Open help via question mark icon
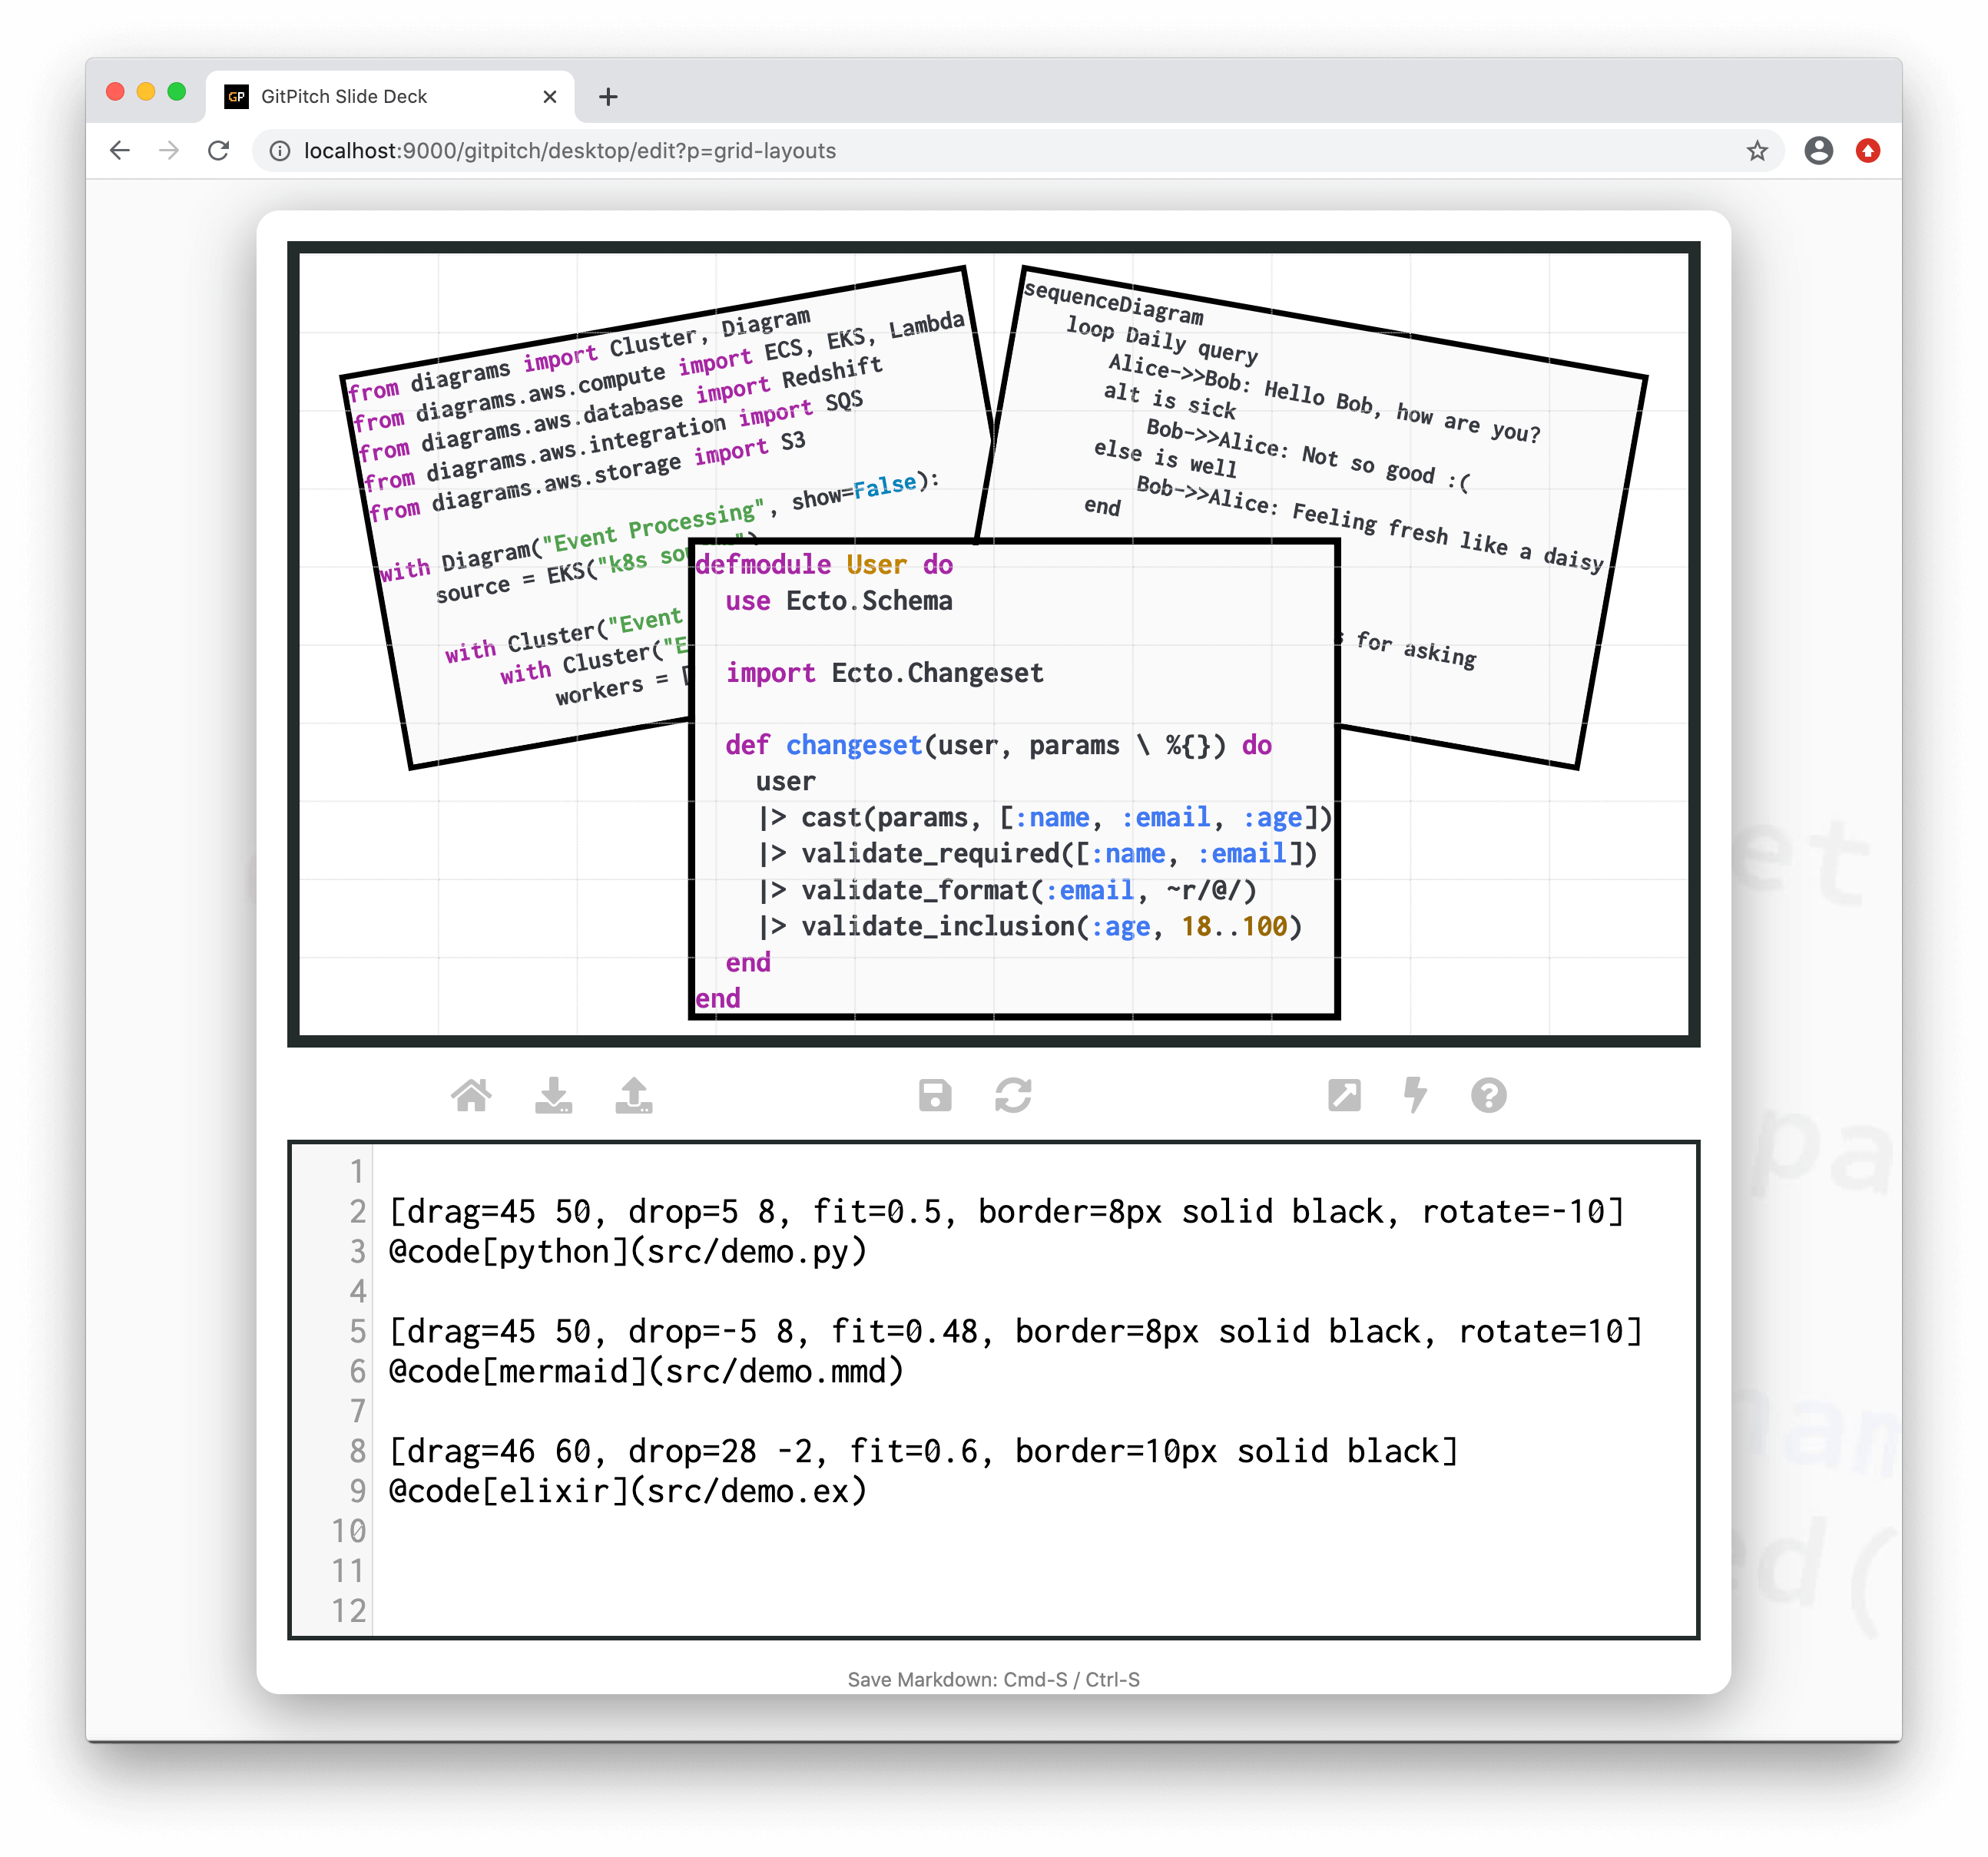 1488,1096
